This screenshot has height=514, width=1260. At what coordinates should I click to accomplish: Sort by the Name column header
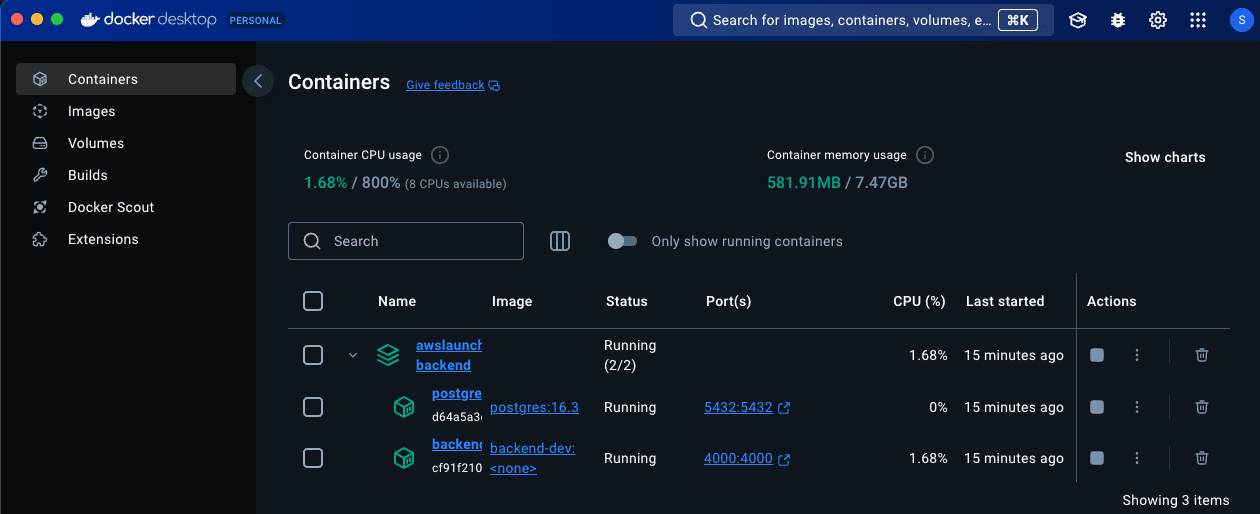(x=397, y=301)
